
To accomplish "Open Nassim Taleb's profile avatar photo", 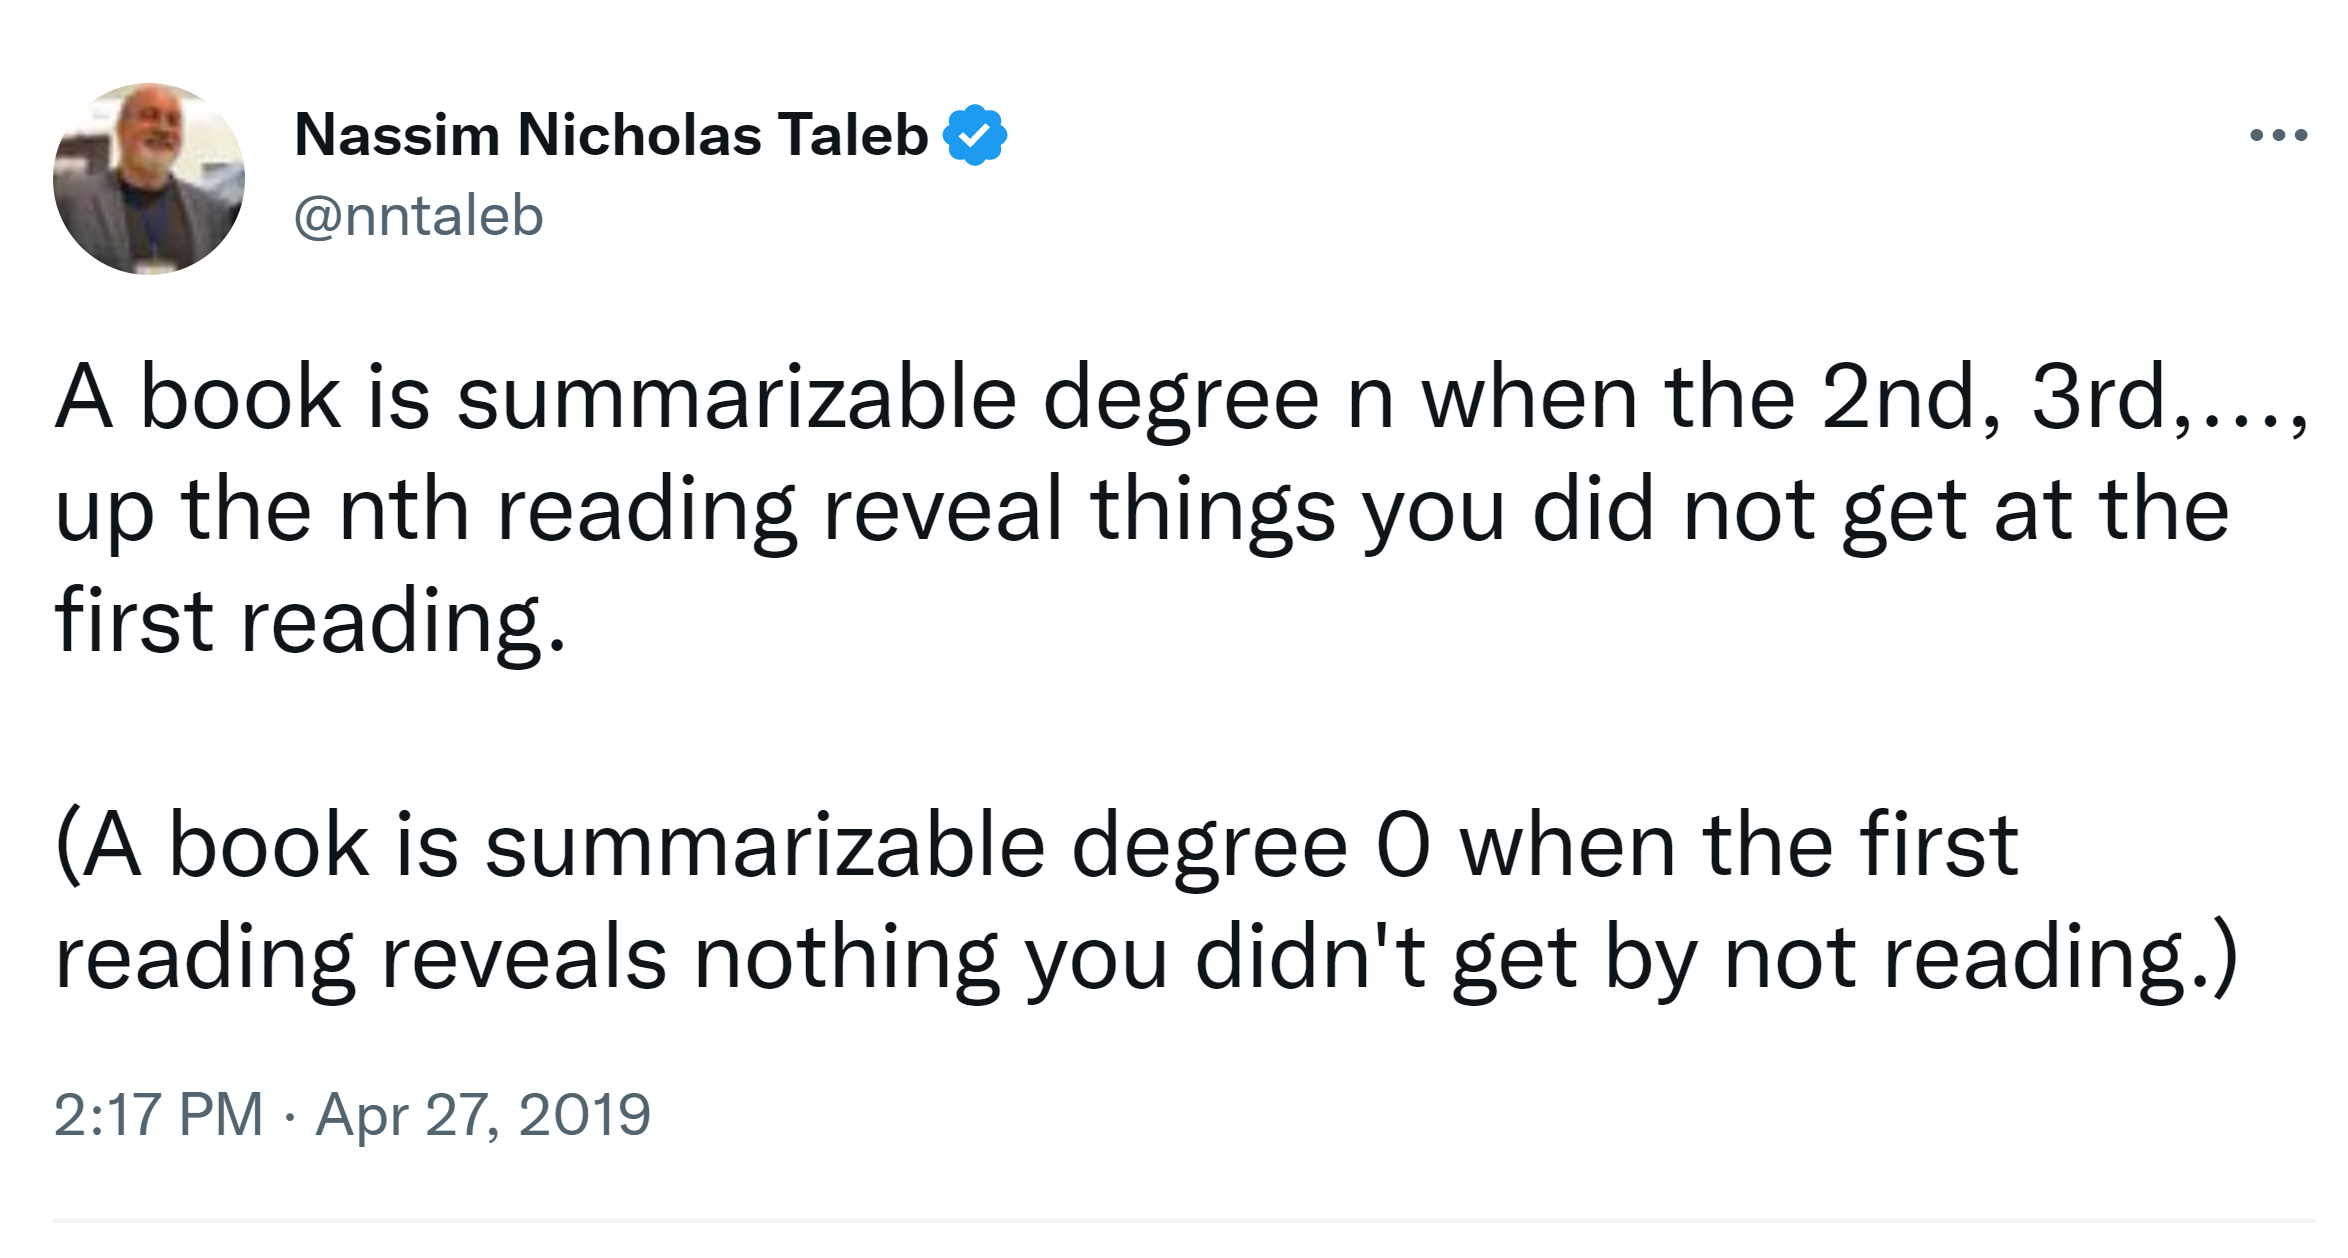I will tap(149, 179).
